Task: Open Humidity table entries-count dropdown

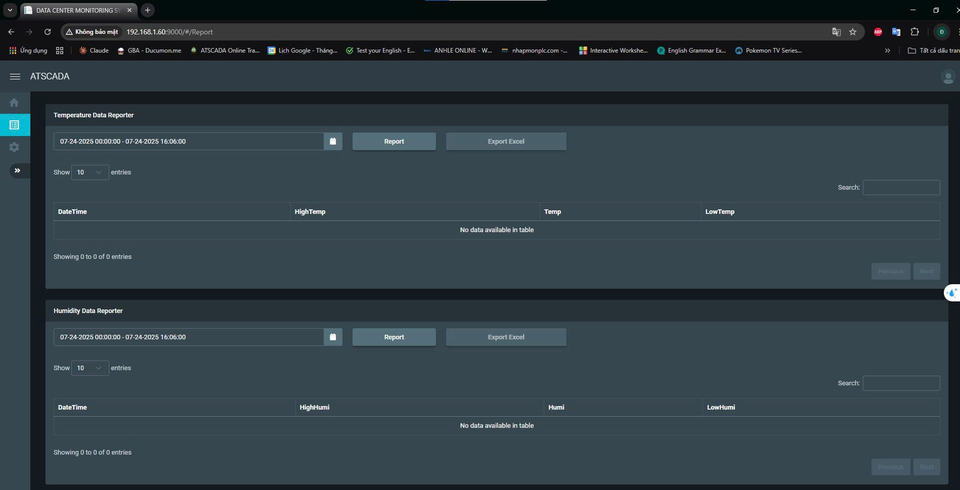Action: pos(90,368)
